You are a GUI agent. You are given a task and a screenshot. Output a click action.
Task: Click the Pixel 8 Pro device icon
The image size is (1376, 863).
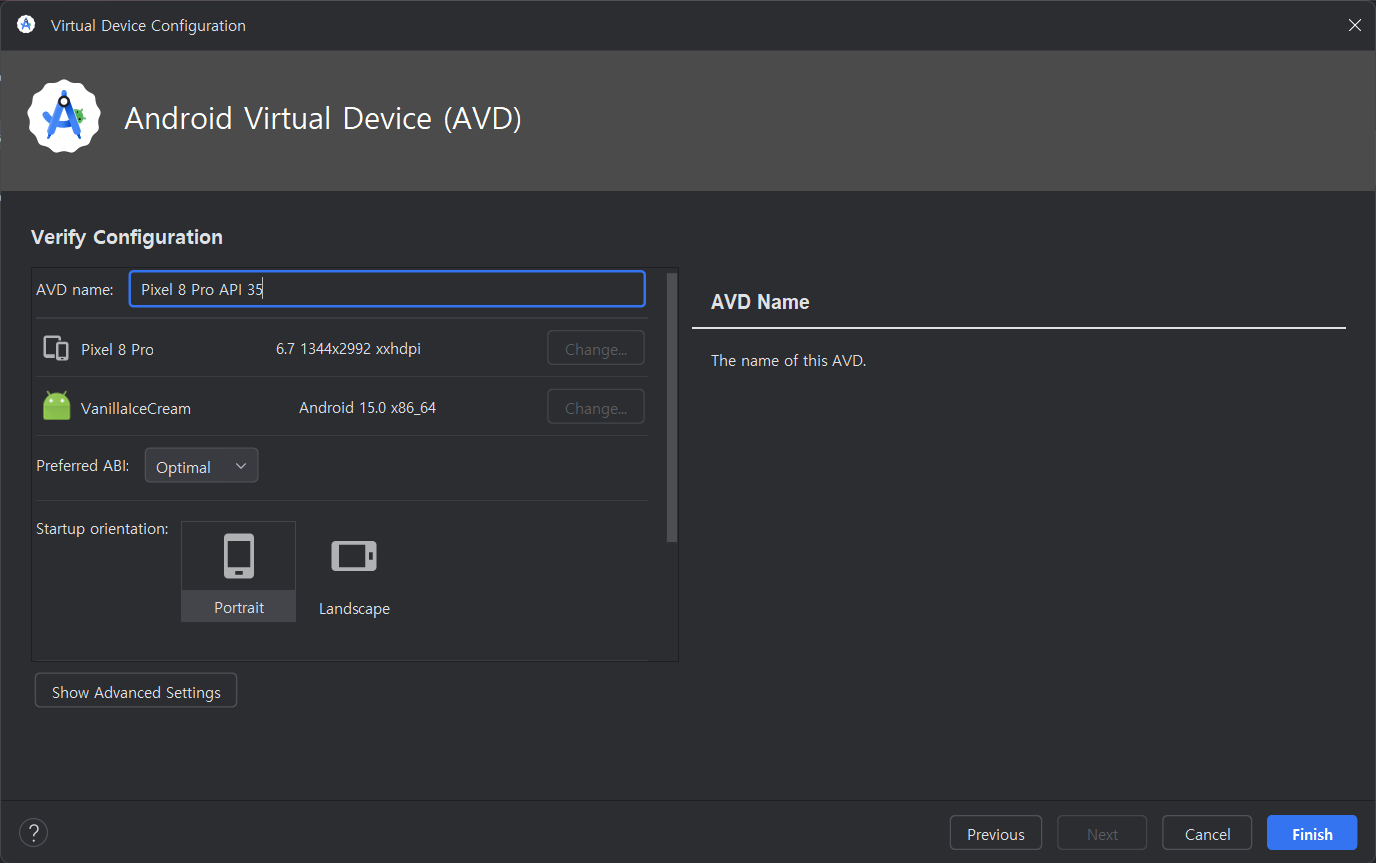pos(56,349)
